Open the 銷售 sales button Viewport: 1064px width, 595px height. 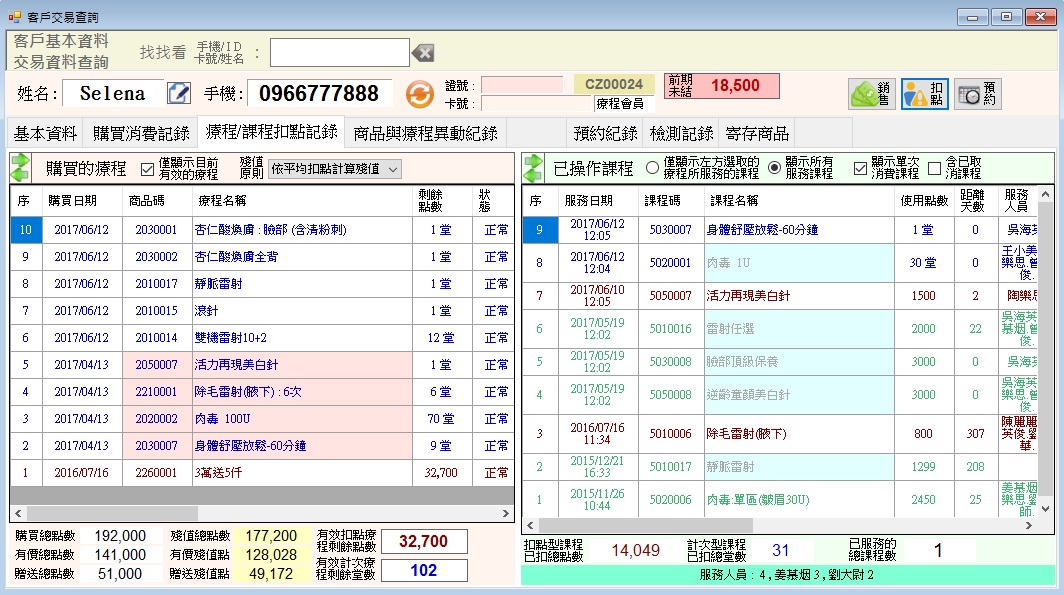tap(871, 93)
